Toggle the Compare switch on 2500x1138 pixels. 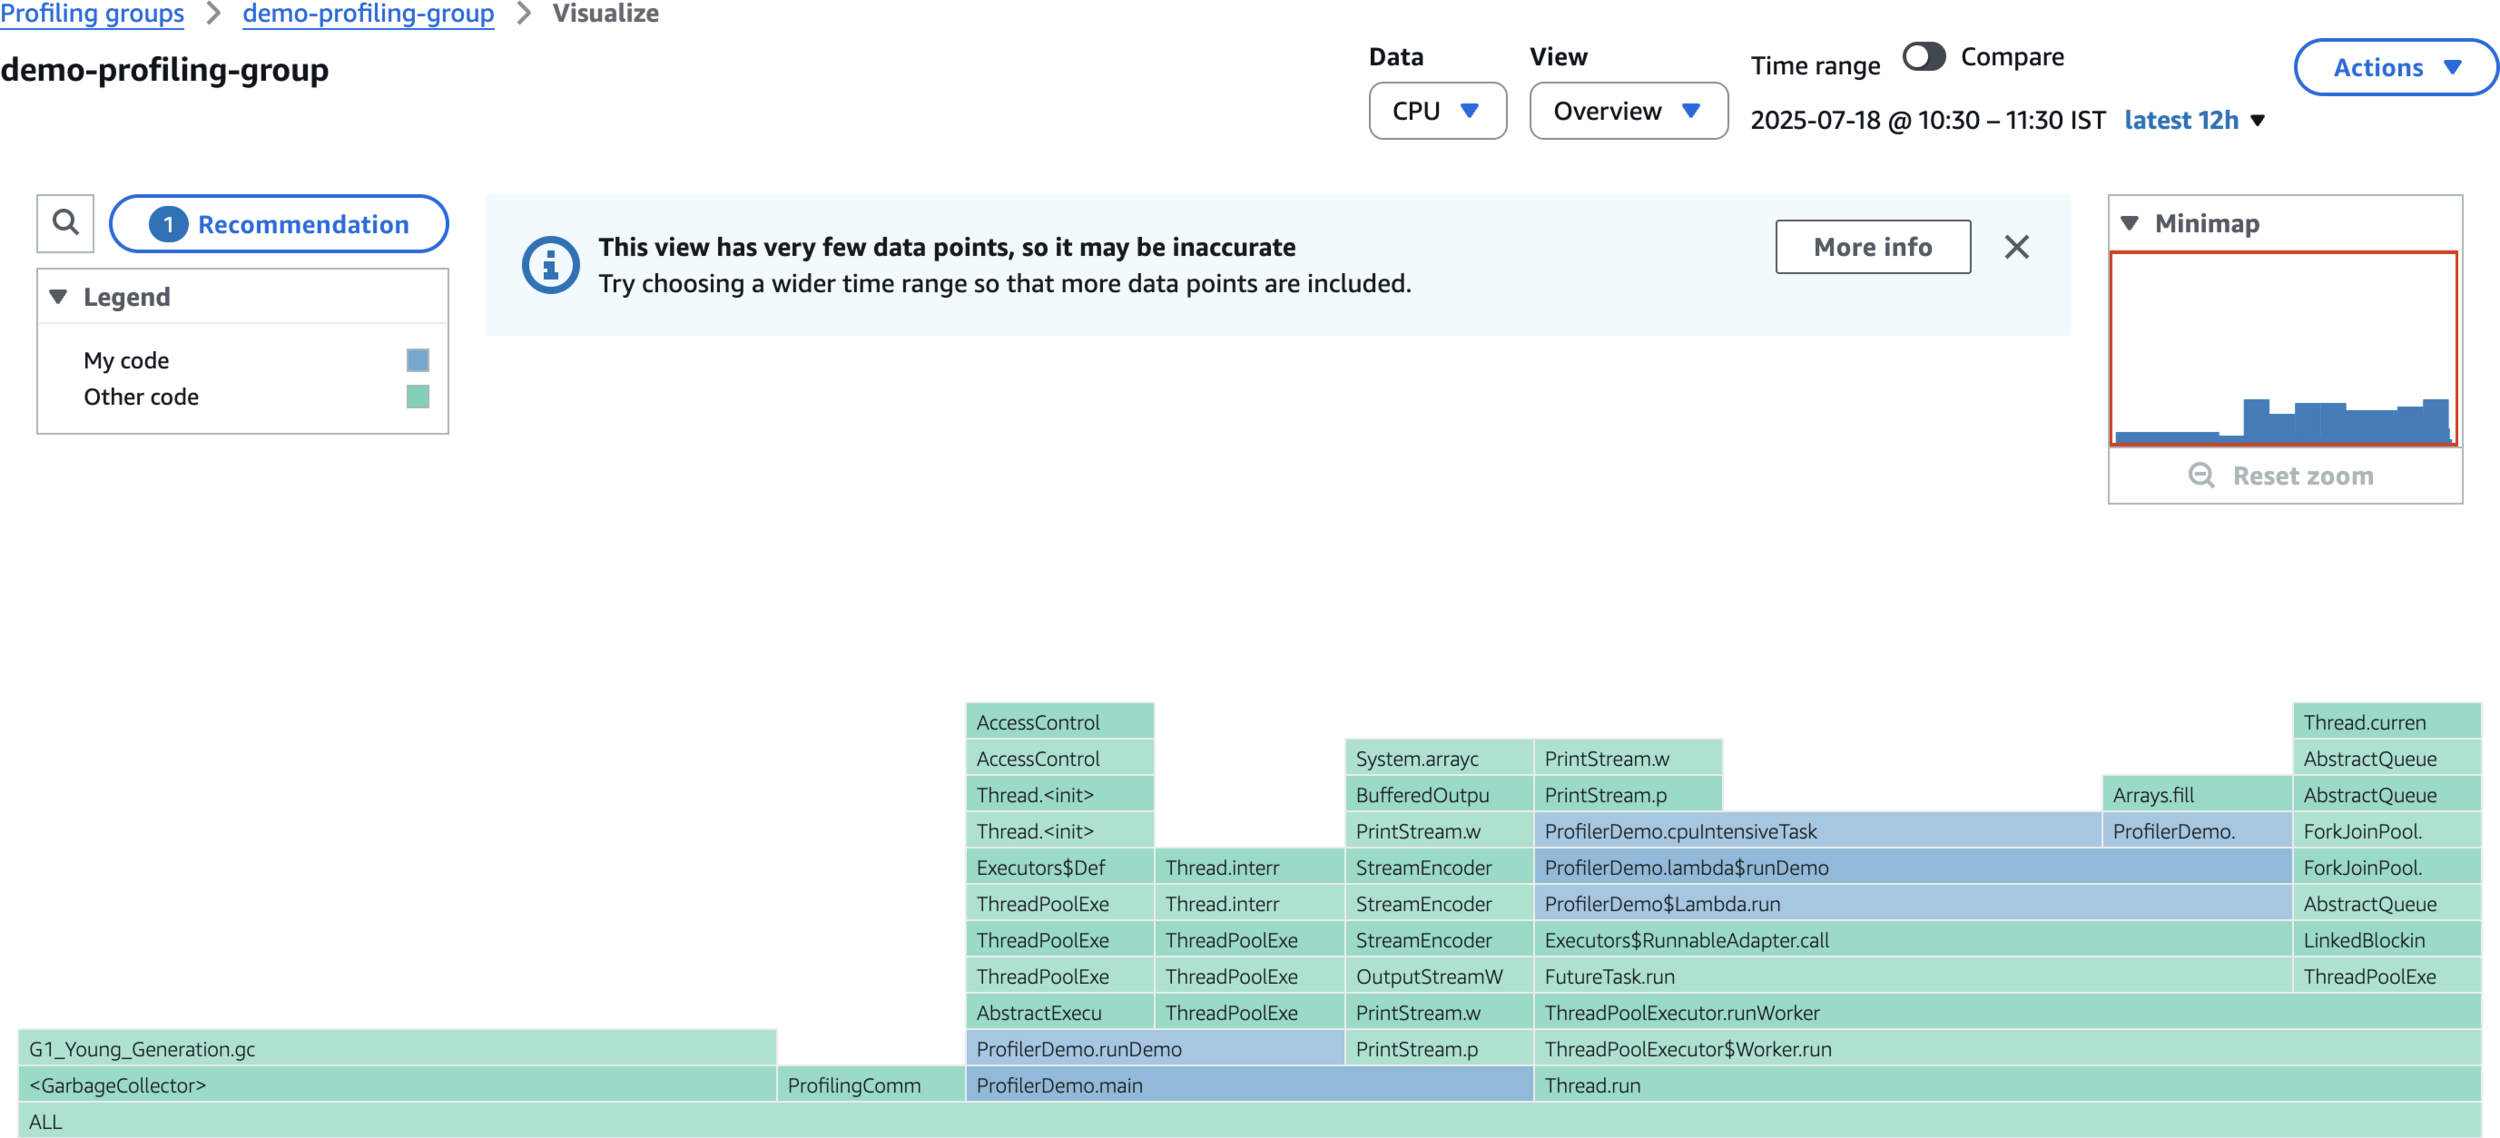[1923, 57]
